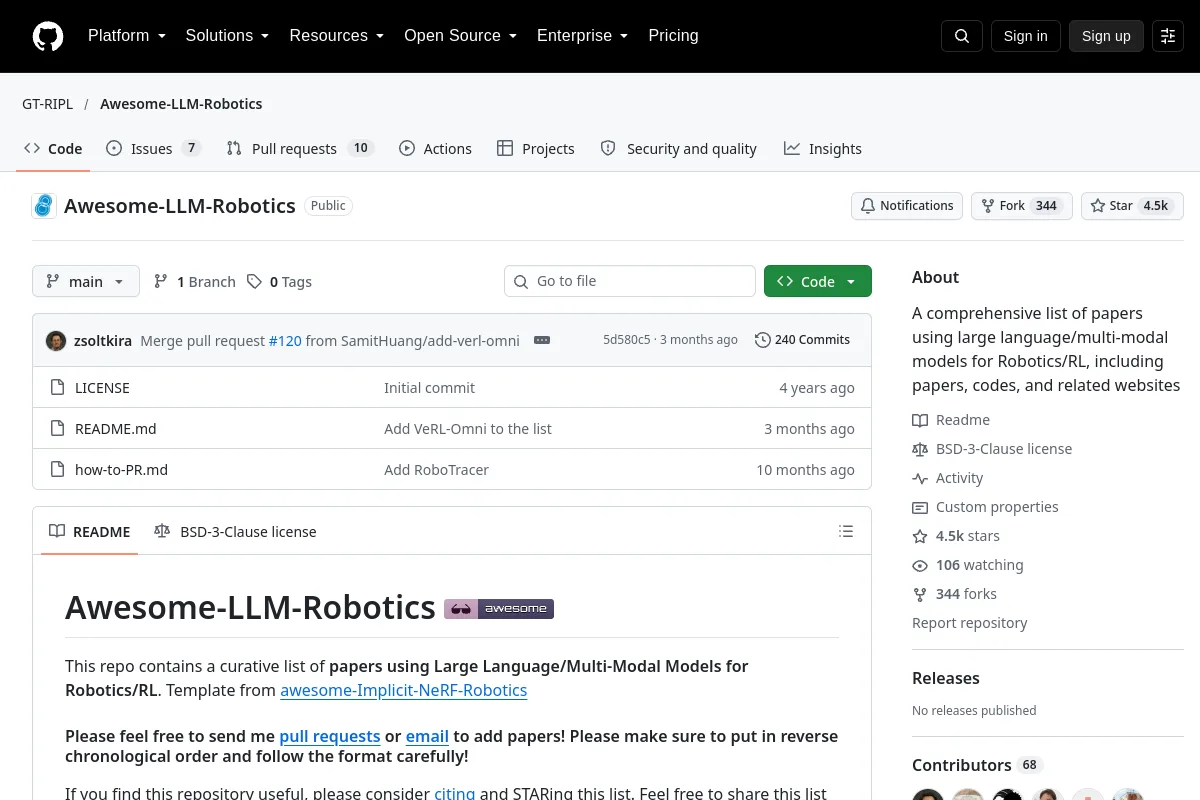Open the how-to-PR.md file

click(x=121, y=470)
